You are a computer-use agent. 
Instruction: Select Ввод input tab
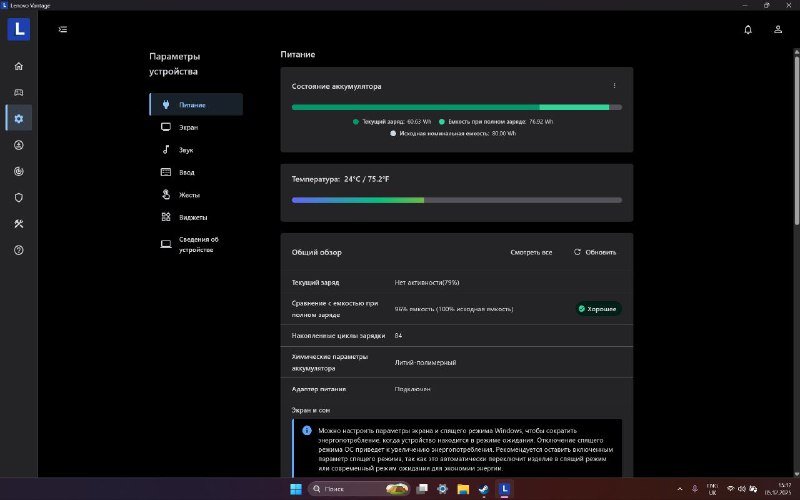click(196, 172)
